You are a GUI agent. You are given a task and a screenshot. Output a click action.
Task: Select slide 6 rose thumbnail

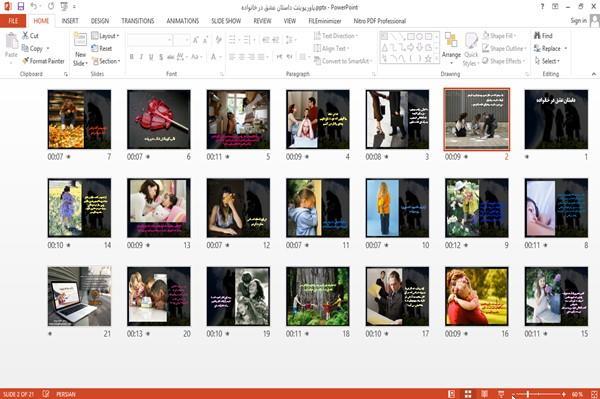[x=159, y=119]
